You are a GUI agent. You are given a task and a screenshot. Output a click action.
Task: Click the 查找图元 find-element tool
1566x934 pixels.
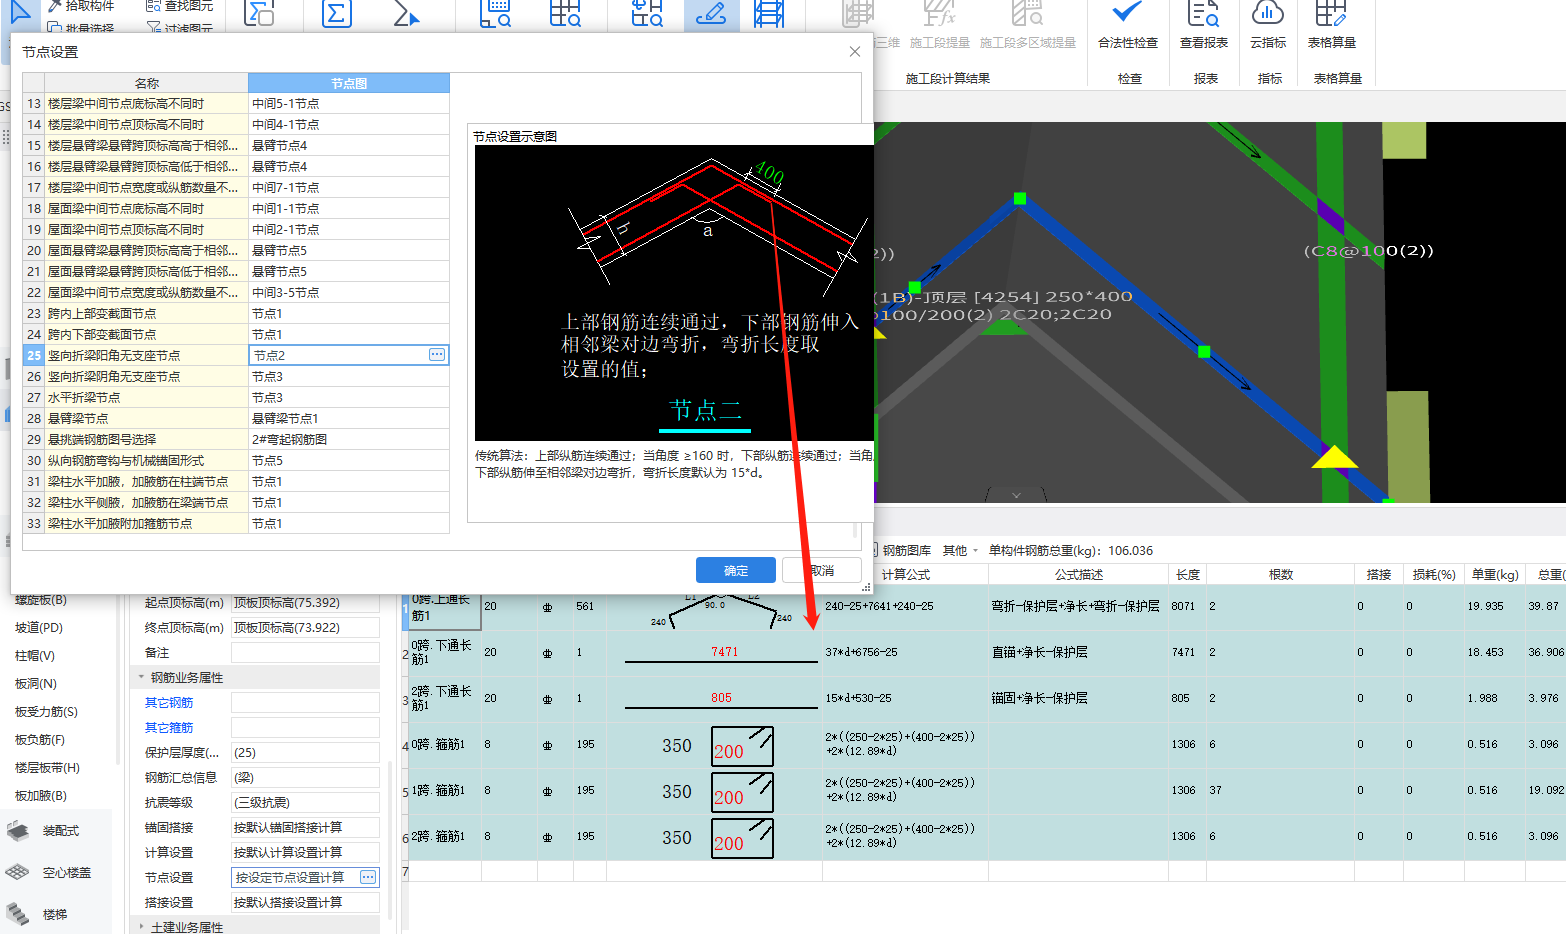(179, 6)
